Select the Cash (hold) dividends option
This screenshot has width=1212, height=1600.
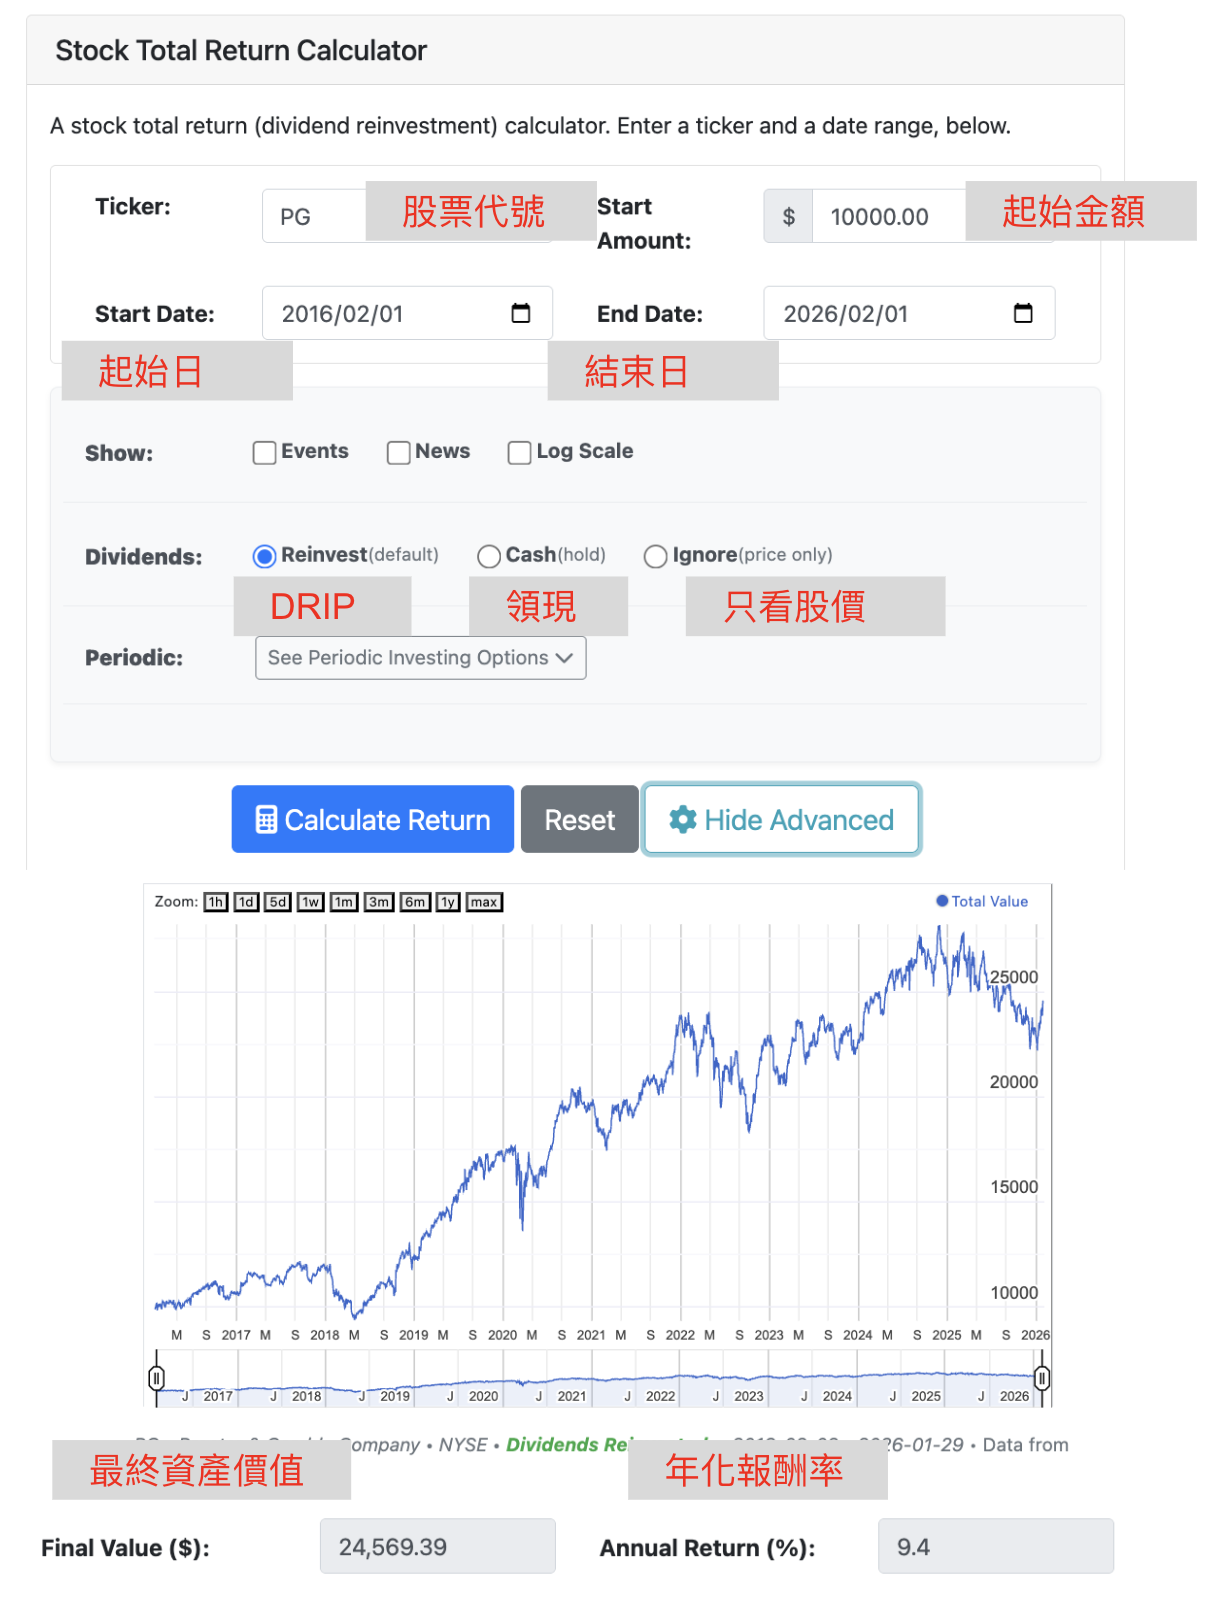(489, 556)
